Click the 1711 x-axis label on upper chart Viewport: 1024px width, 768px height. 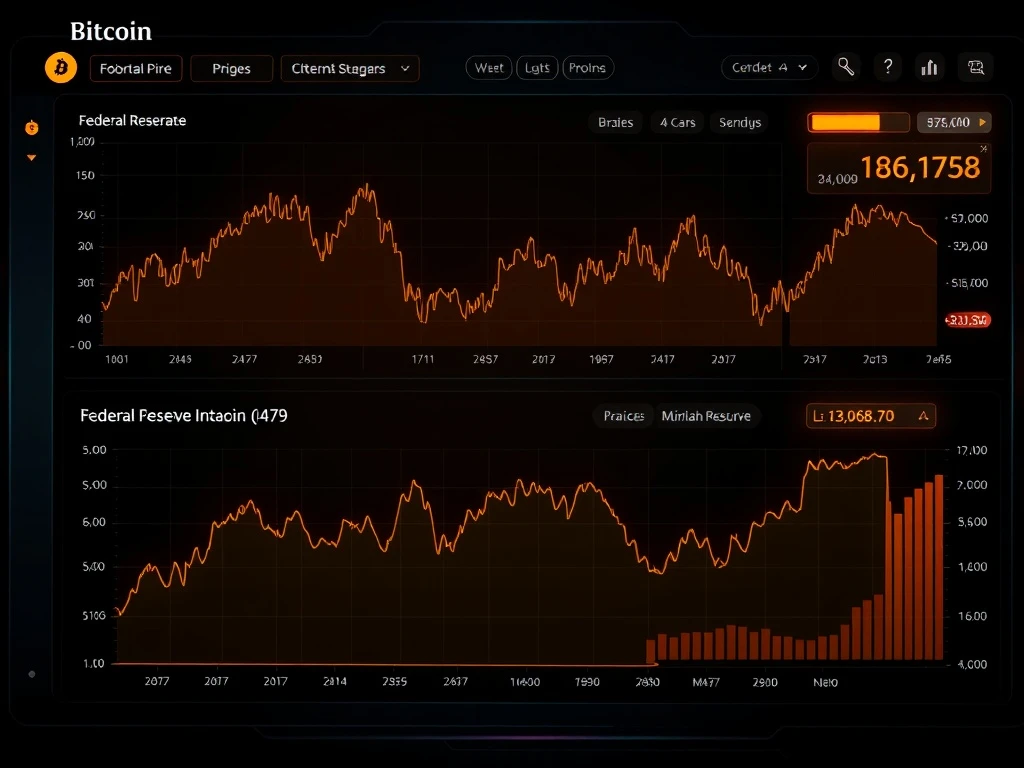pos(423,359)
